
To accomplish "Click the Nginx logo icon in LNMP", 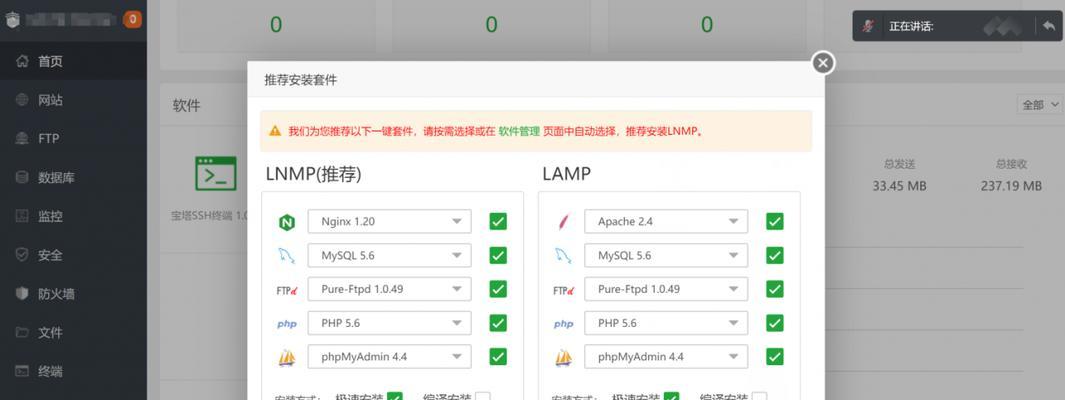I will pyautogui.click(x=287, y=222).
